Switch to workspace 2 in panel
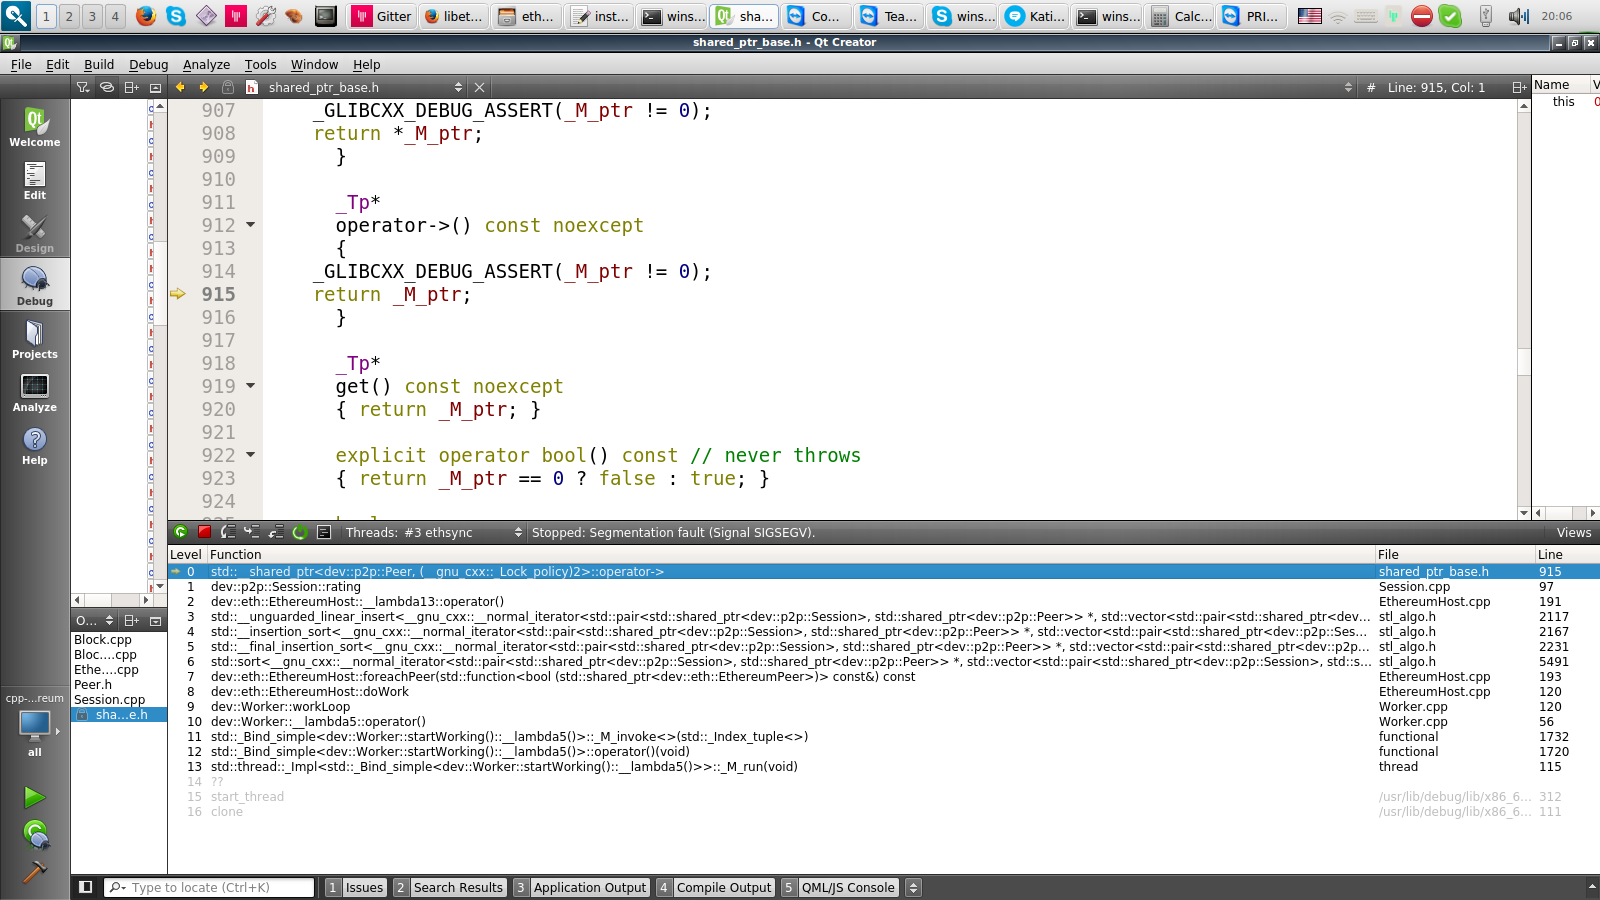Screen dimensions: 1600x900 69,16
